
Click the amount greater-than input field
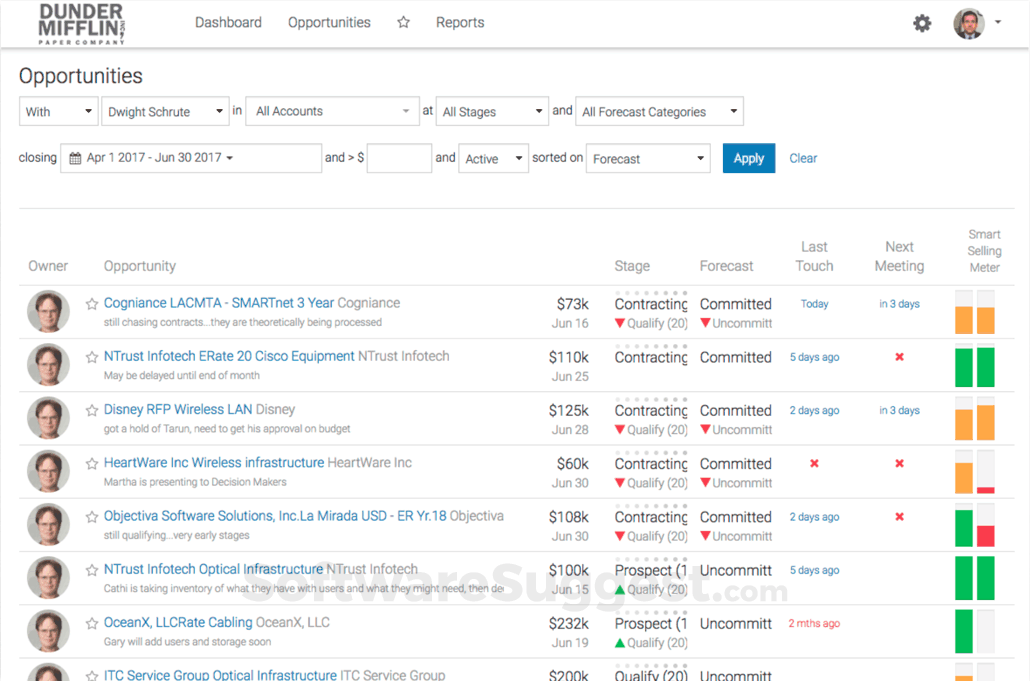(399, 158)
